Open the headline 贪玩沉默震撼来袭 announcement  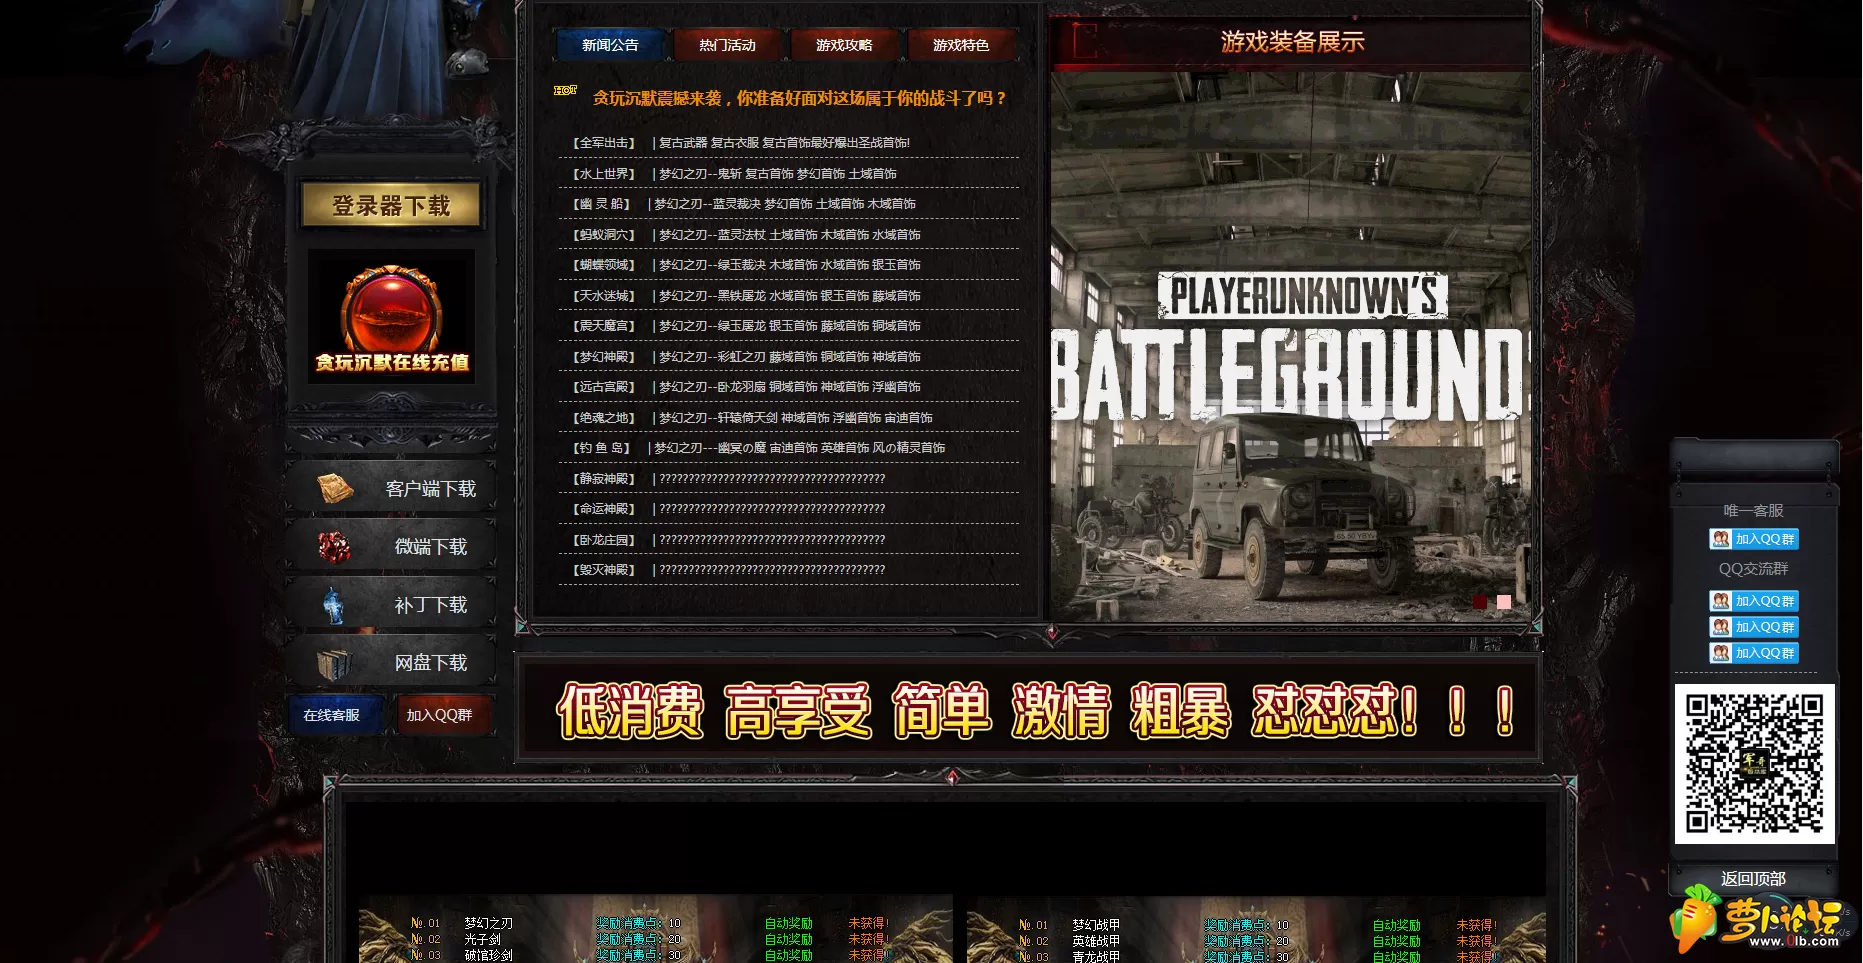pyautogui.click(x=799, y=98)
